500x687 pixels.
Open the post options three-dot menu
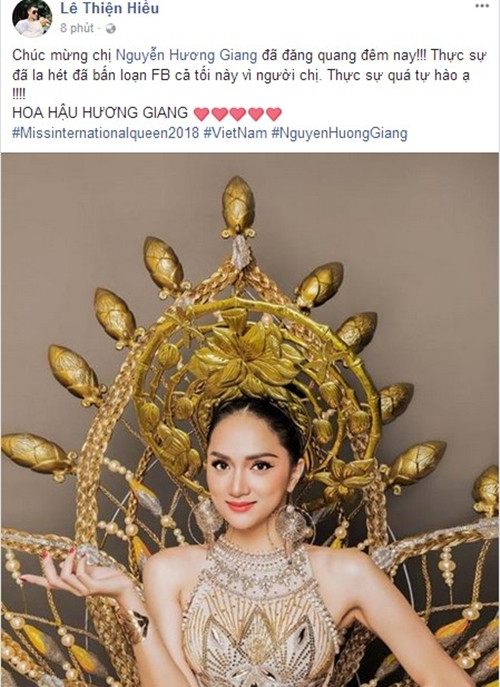click(x=482, y=6)
